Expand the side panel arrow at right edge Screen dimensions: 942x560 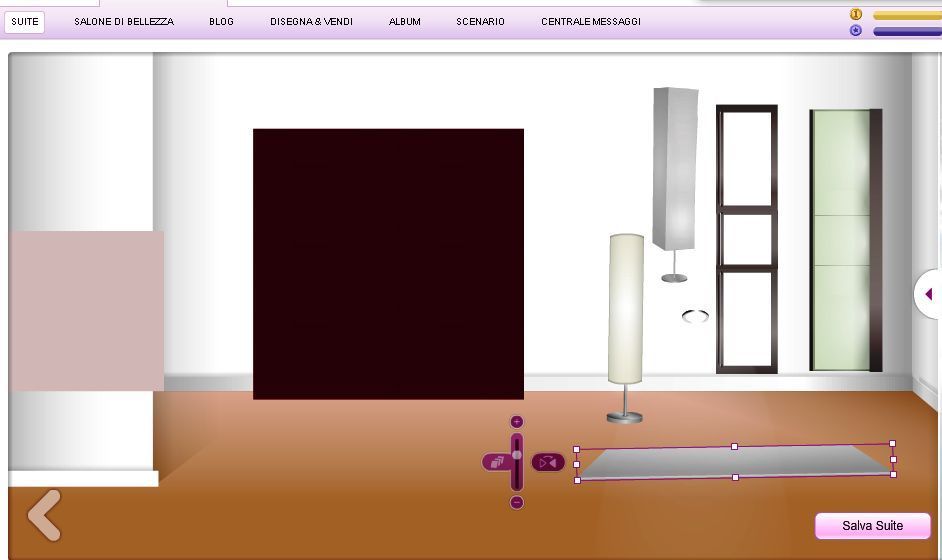pos(928,294)
